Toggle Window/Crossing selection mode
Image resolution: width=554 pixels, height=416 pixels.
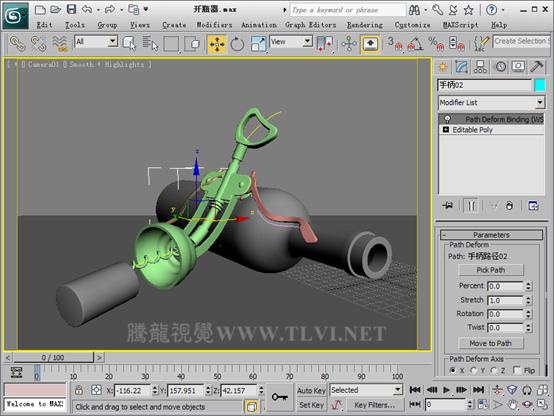(x=192, y=44)
